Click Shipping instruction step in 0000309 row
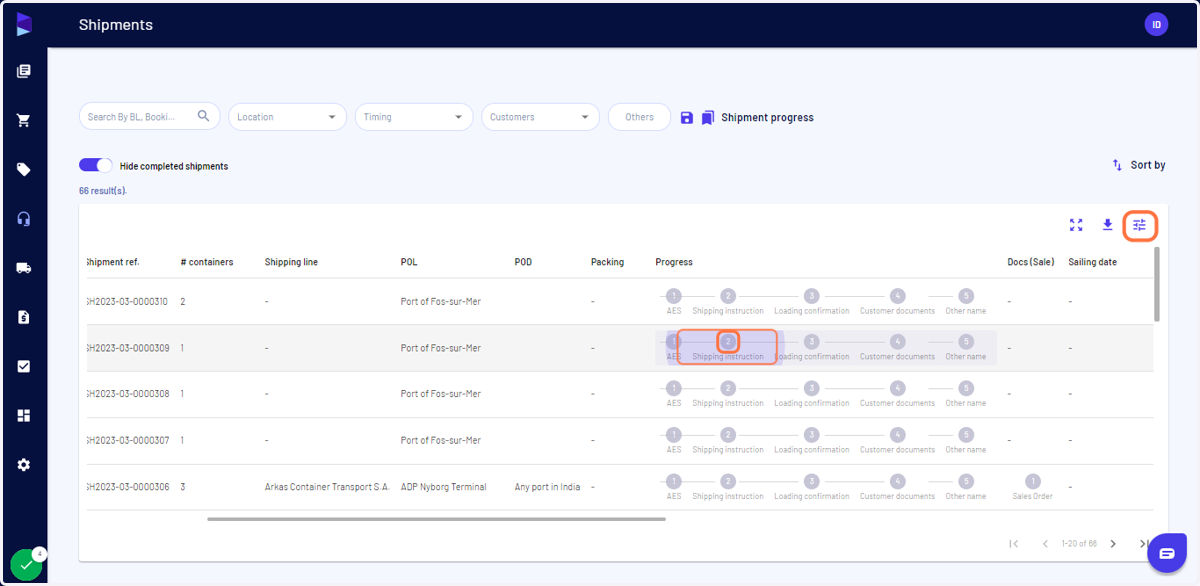The height and width of the screenshot is (586, 1200). click(x=728, y=342)
